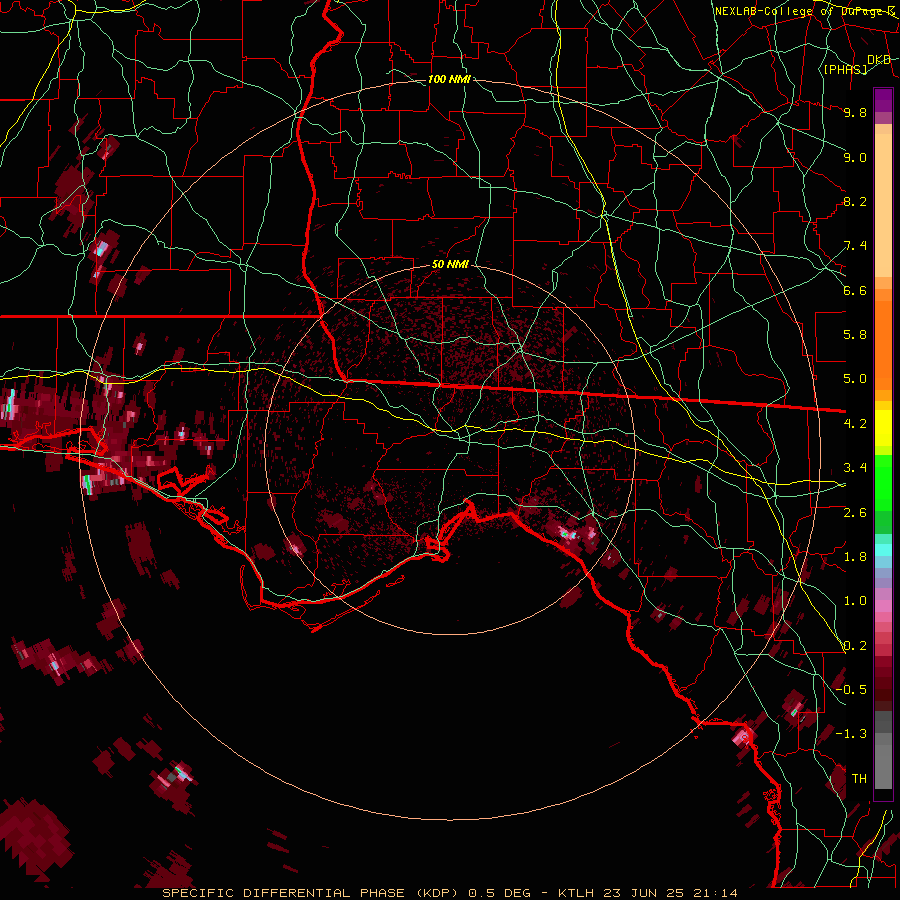Pick the bright green color bar segment

883,481
